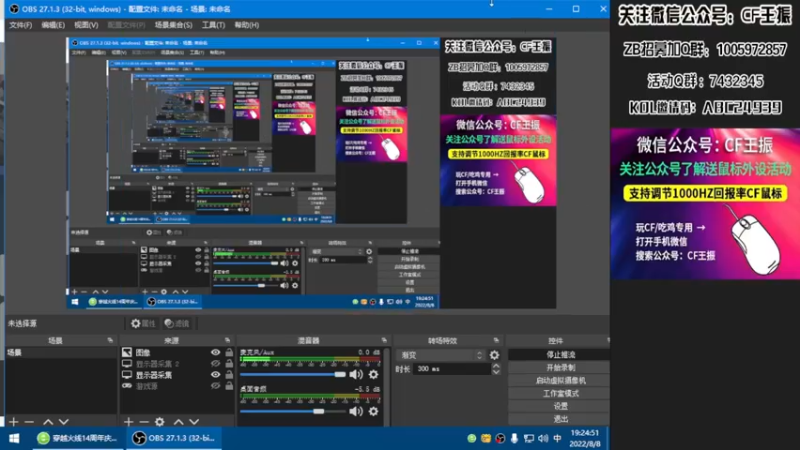The image size is (800, 450).
Task: Pop out the 来源 dock panel
Action: pos(228,340)
